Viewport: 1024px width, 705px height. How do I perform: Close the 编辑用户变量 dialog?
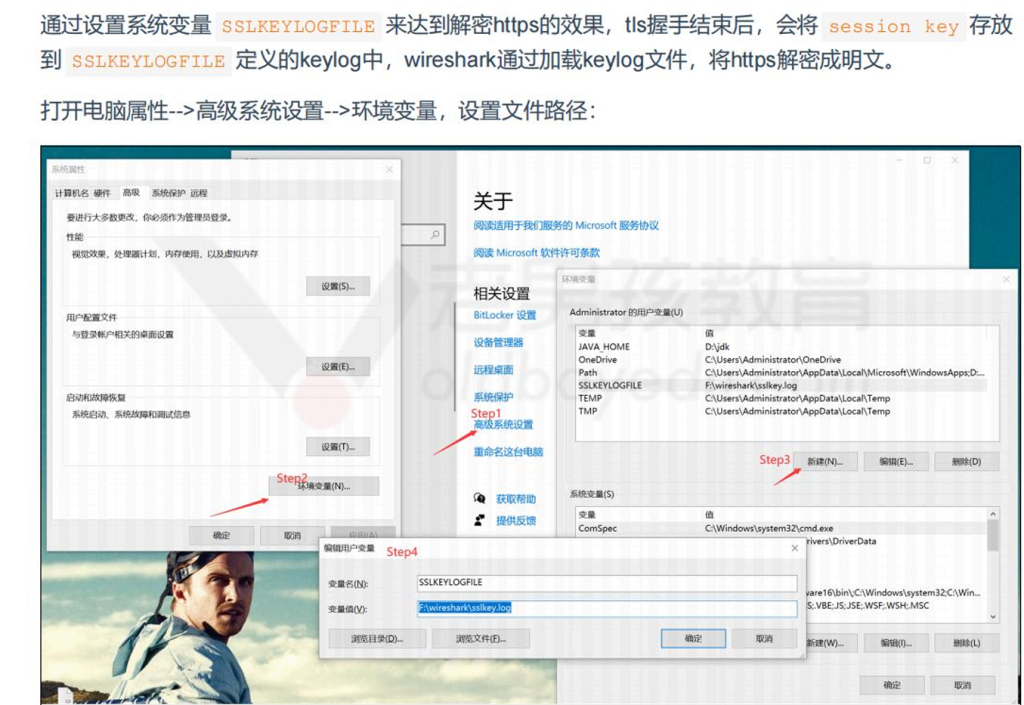pyautogui.click(x=795, y=549)
